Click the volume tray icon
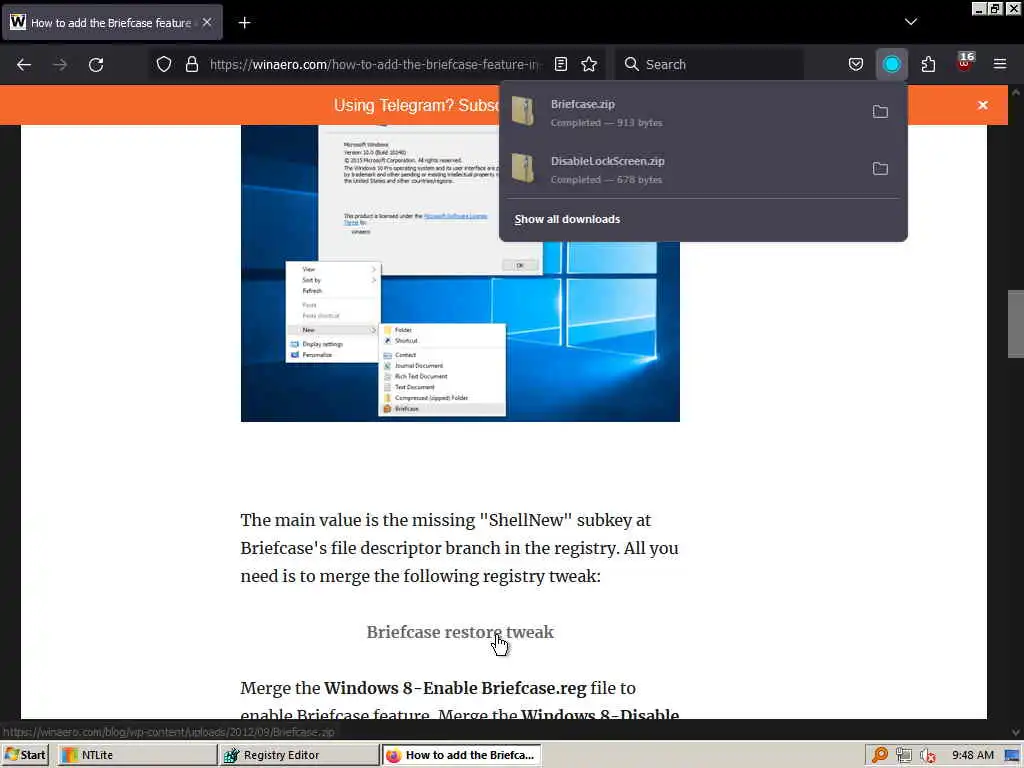The image size is (1024, 768). tap(927, 755)
